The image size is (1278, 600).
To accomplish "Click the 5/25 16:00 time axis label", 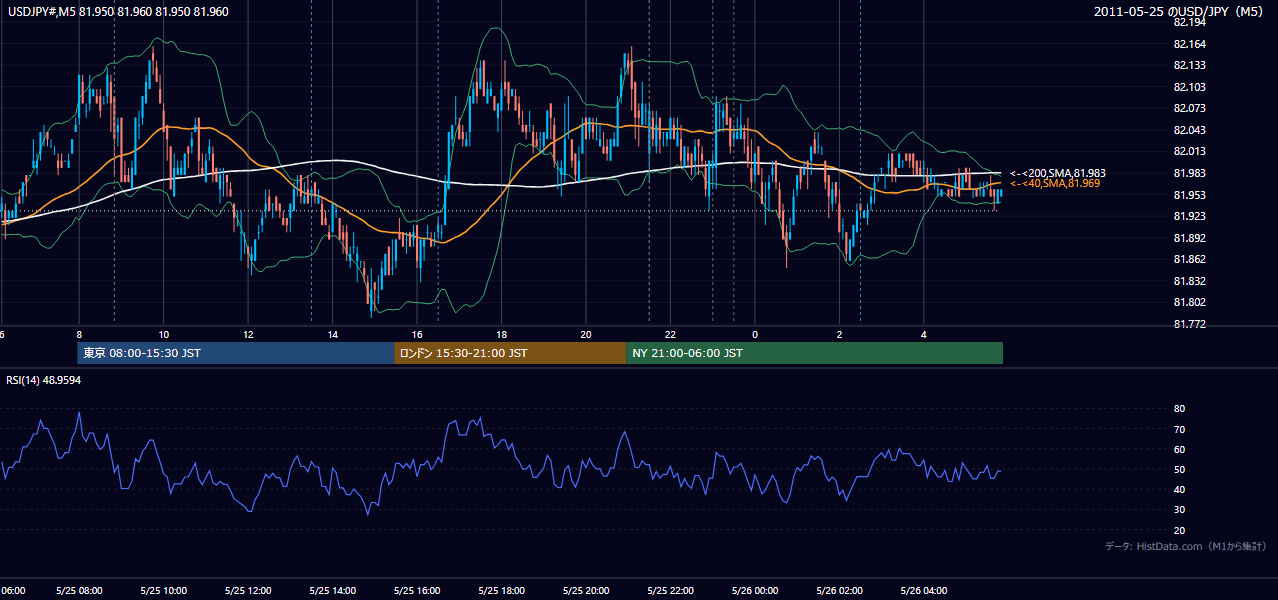I will (x=418, y=590).
